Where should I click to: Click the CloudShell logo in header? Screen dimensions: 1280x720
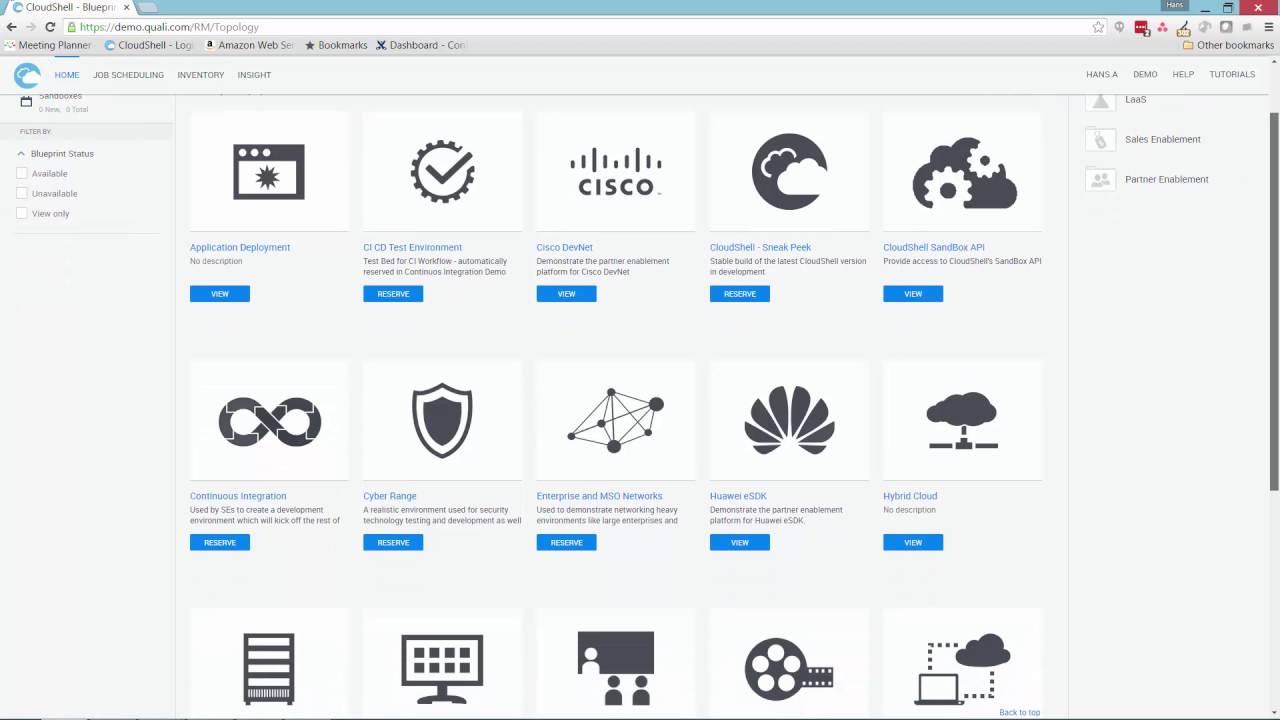coord(27,75)
